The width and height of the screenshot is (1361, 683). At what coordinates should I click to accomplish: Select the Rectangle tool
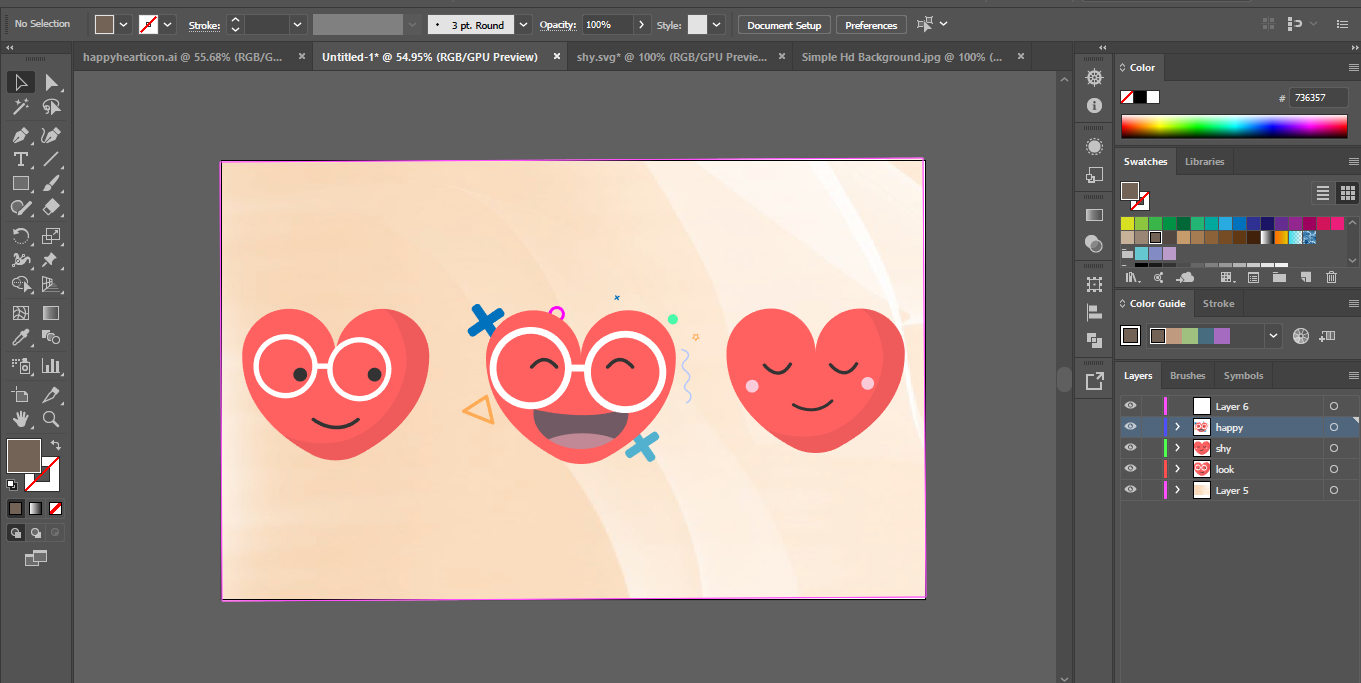(20, 183)
